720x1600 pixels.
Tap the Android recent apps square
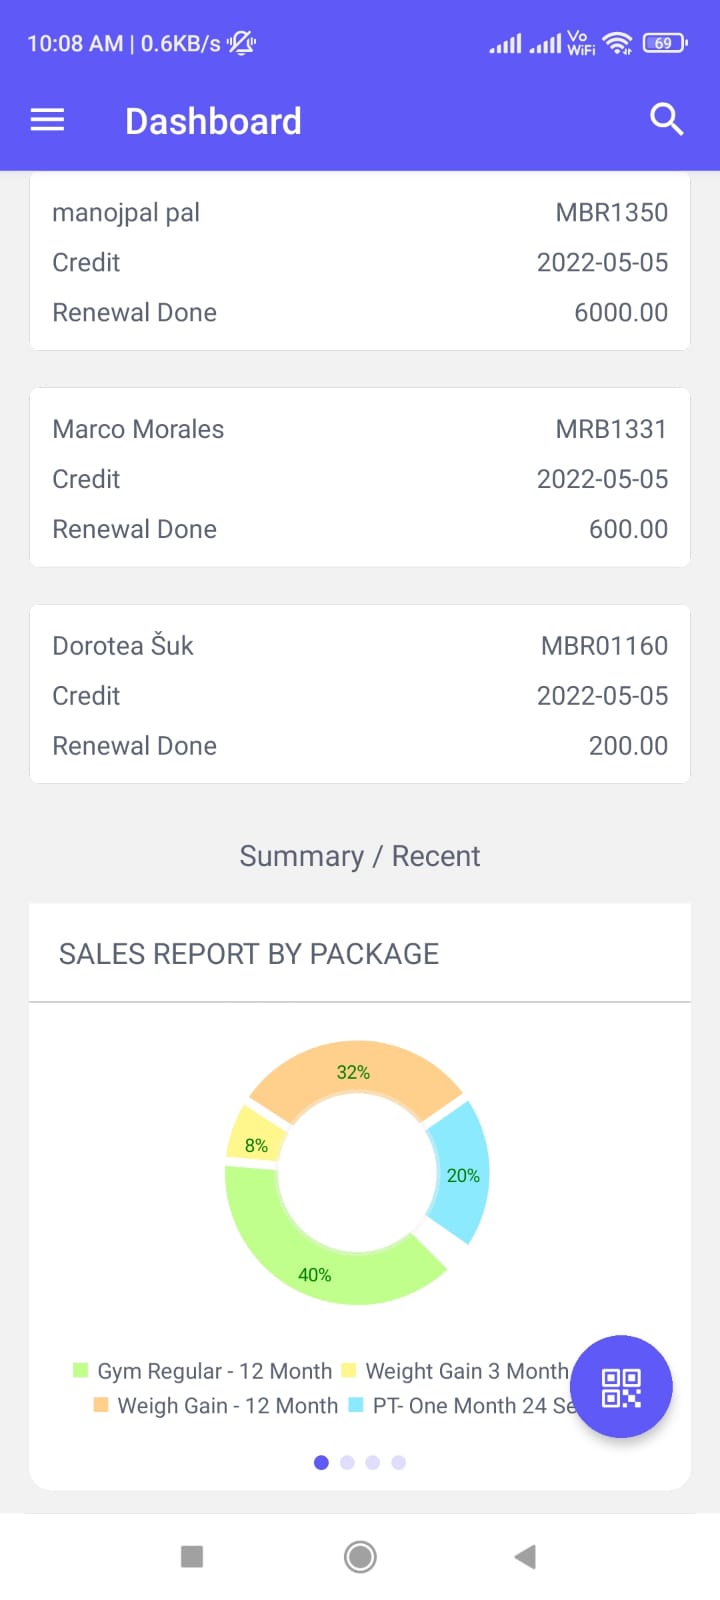tap(192, 1556)
